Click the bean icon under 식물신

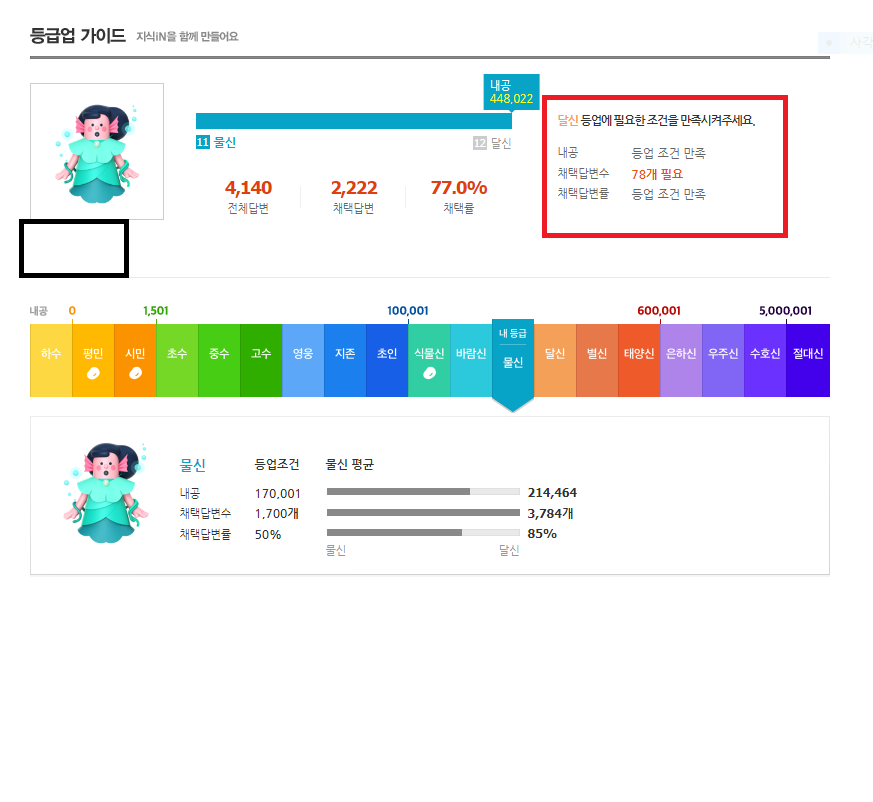click(x=429, y=373)
